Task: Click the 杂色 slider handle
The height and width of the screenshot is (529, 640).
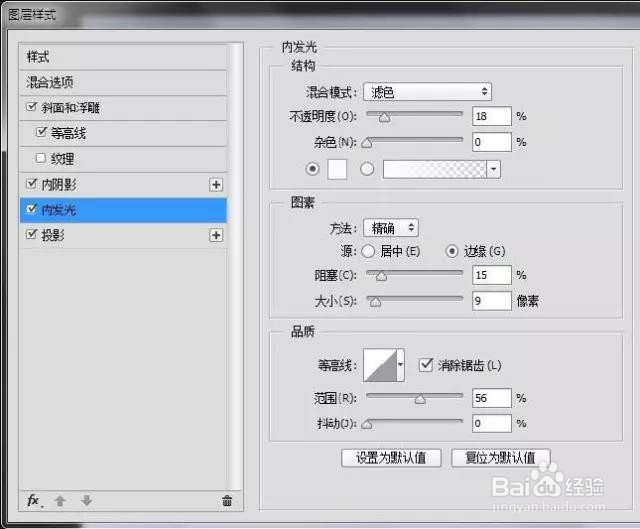Action: pyautogui.click(x=367, y=143)
